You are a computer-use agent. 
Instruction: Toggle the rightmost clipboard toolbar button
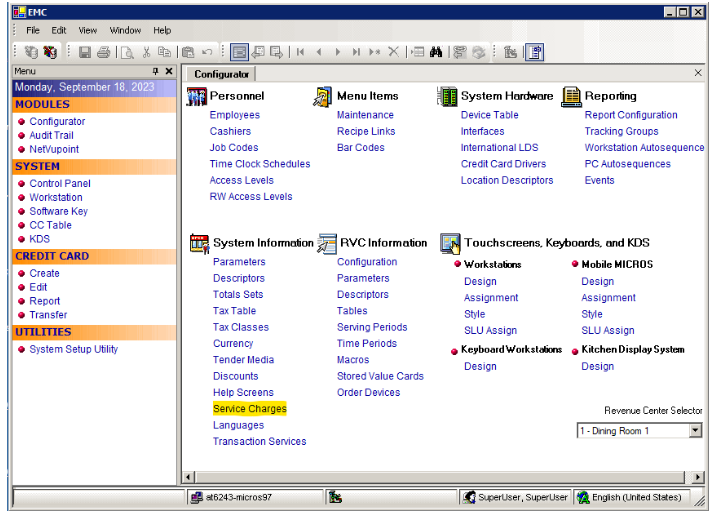click(535, 52)
